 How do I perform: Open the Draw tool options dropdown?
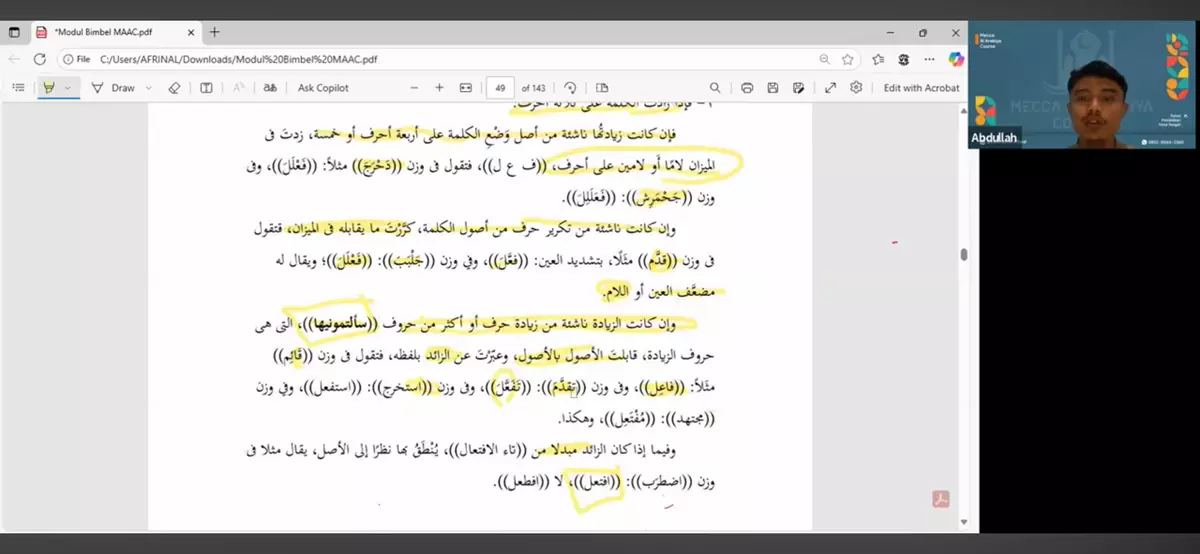click(x=149, y=88)
